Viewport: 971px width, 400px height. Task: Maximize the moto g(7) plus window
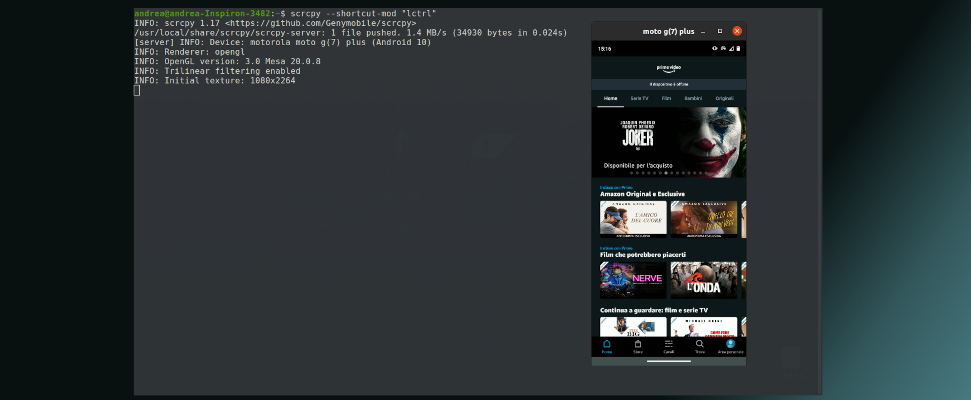[720, 31]
